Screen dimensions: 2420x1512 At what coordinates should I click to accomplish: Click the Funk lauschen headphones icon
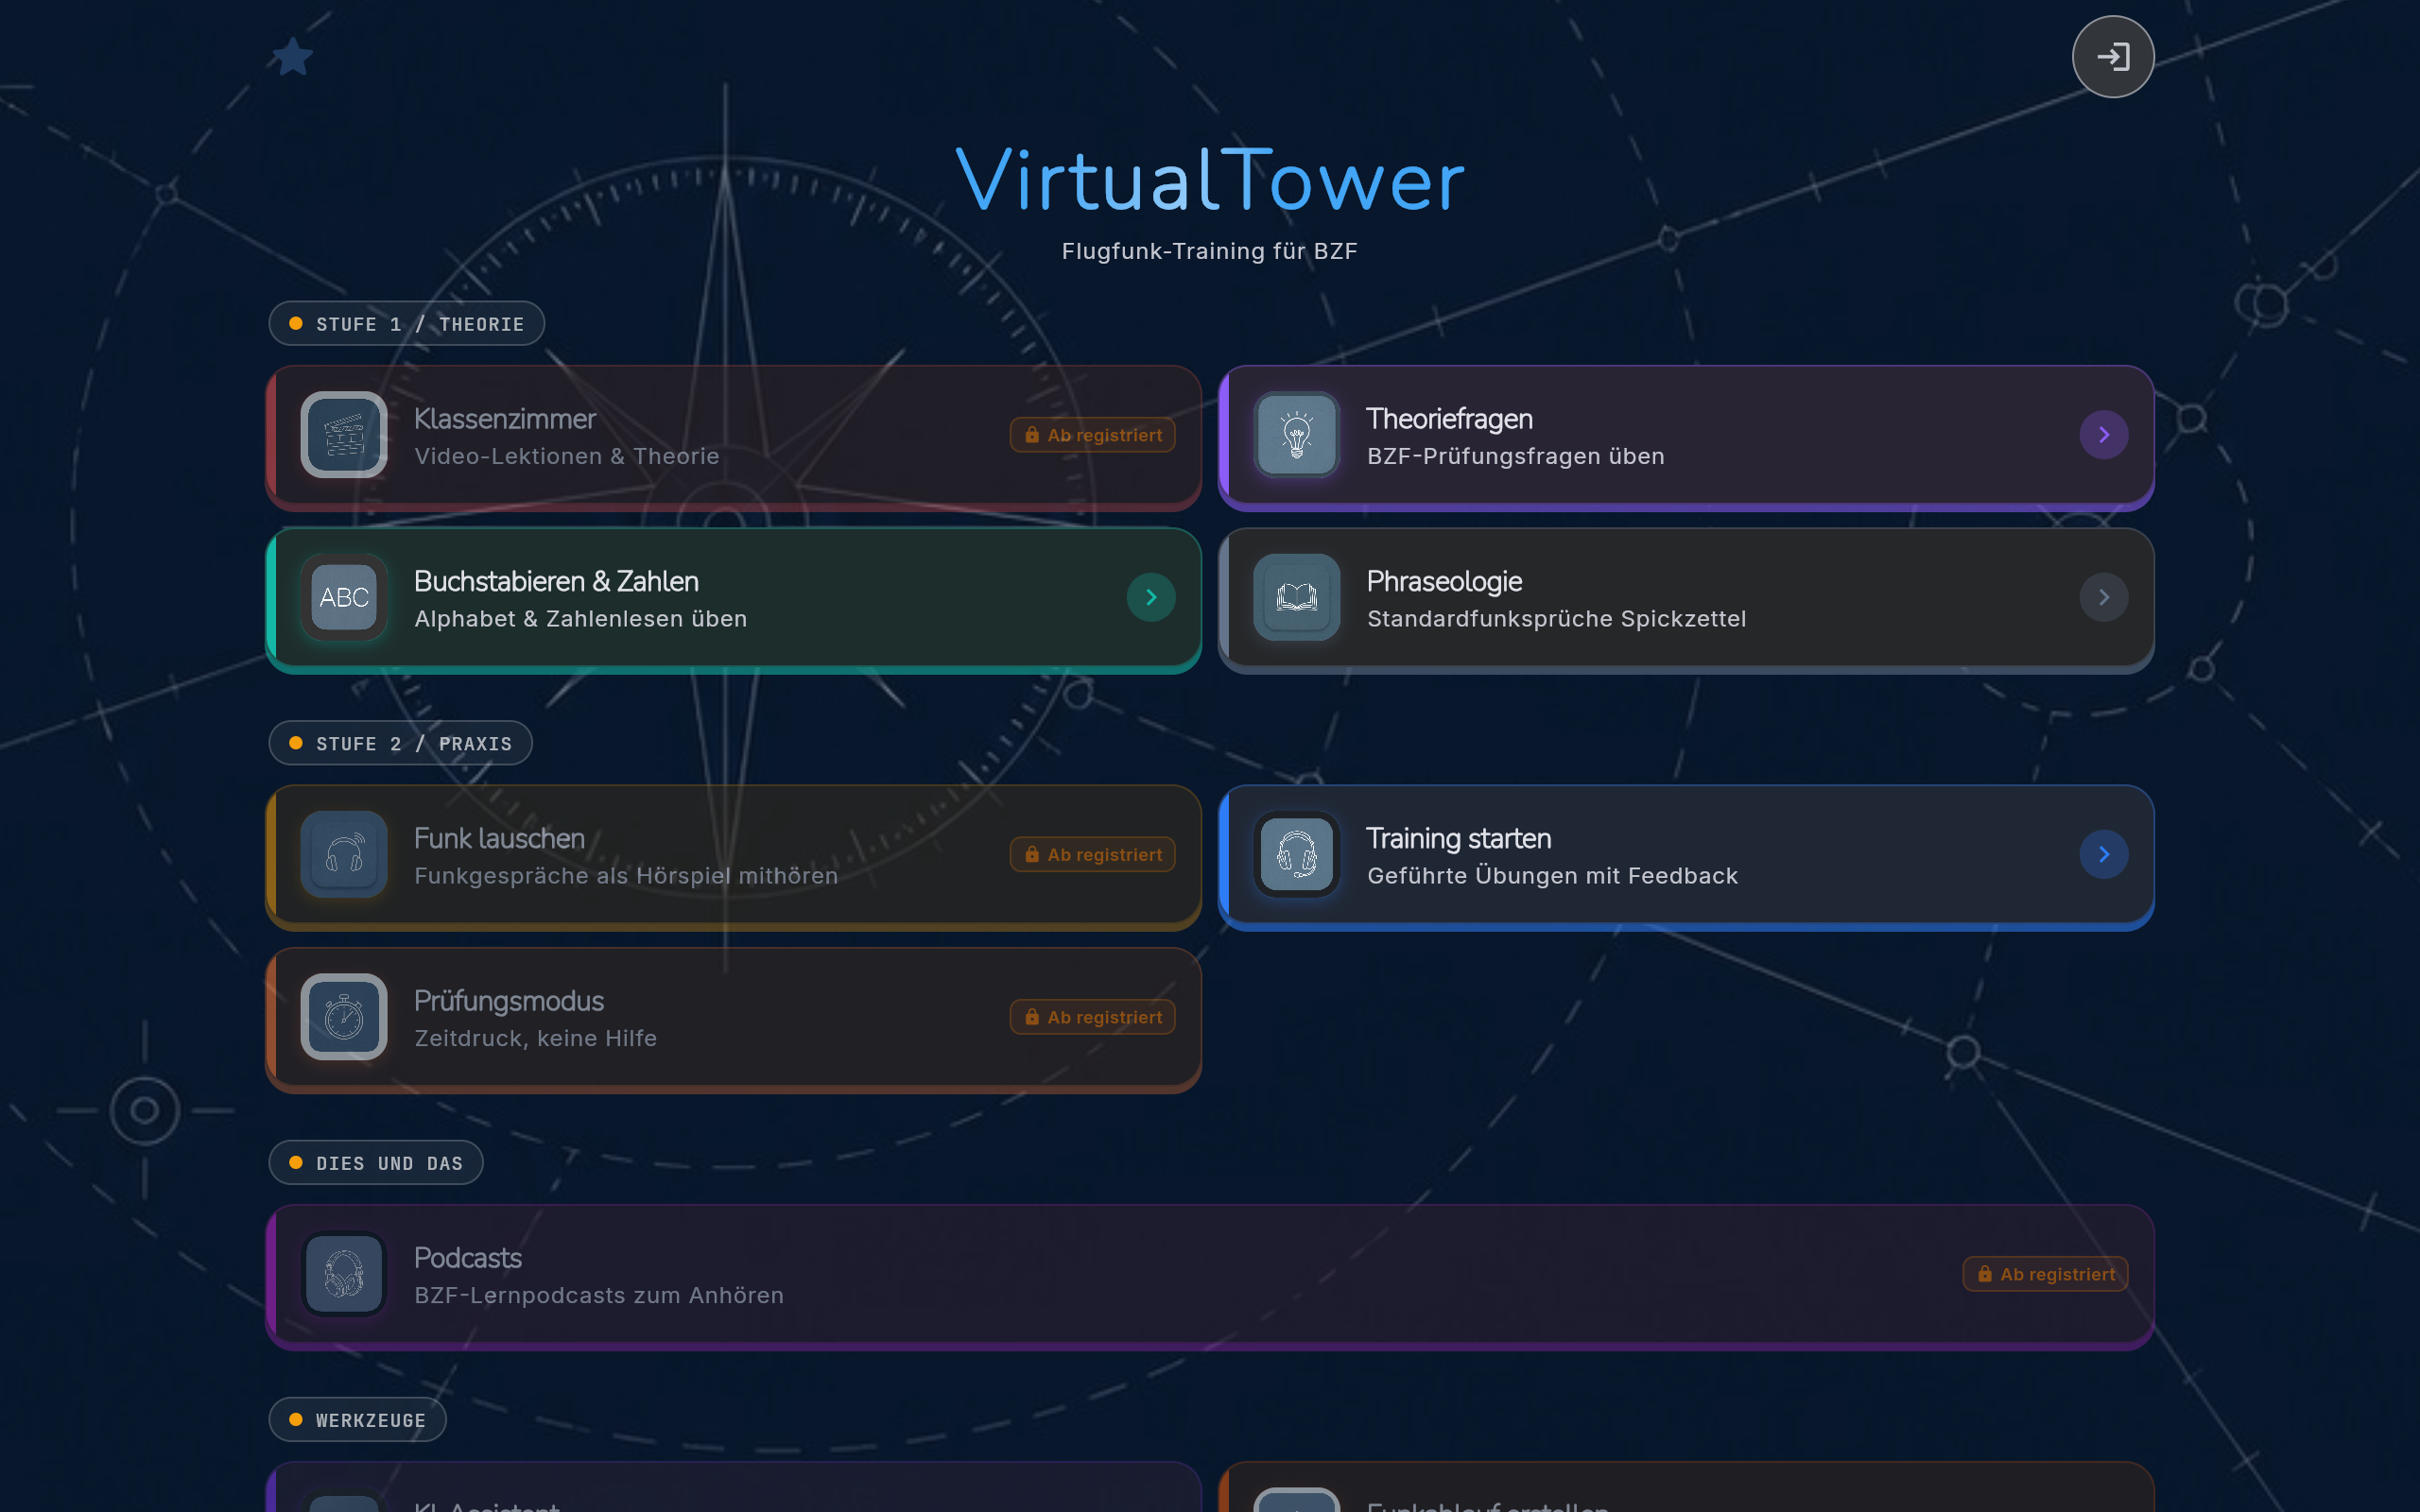(344, 854)
